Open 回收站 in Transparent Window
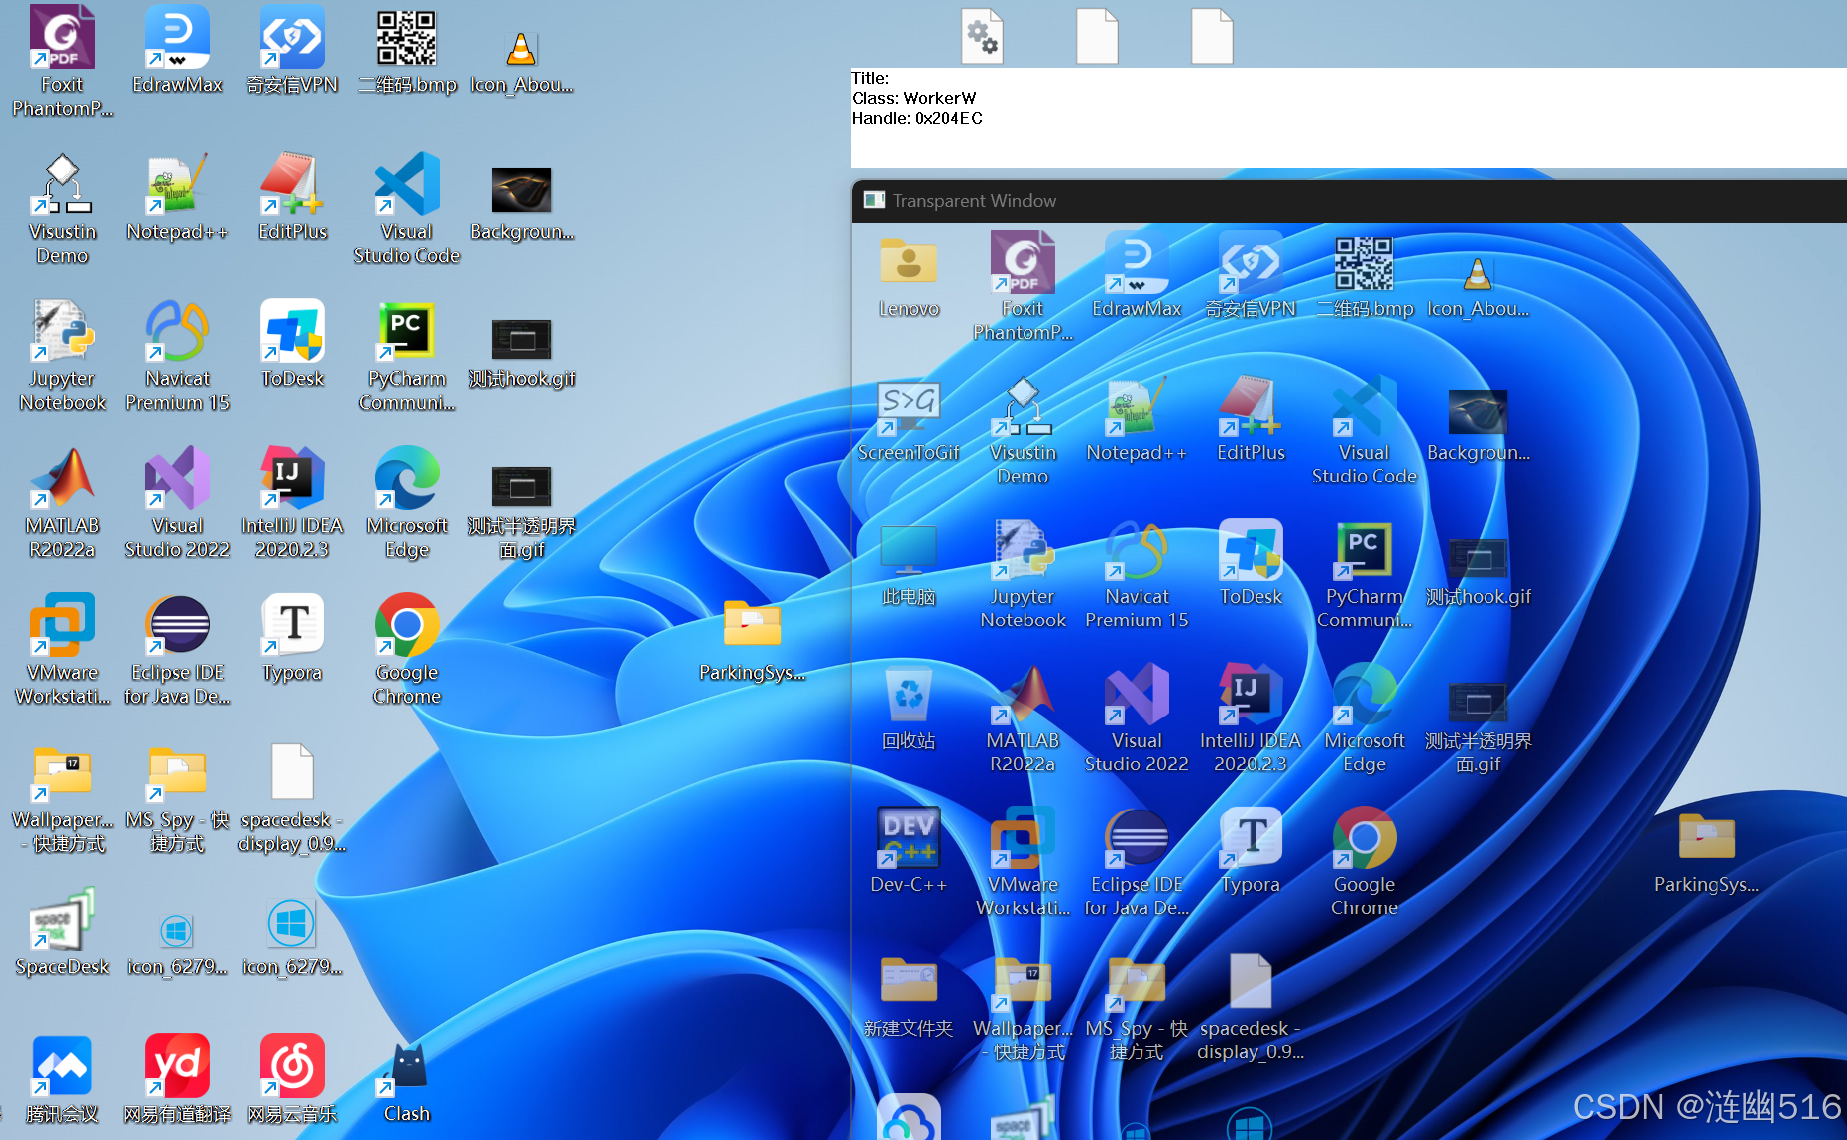 pyautogui.click(x=908, y=709)
